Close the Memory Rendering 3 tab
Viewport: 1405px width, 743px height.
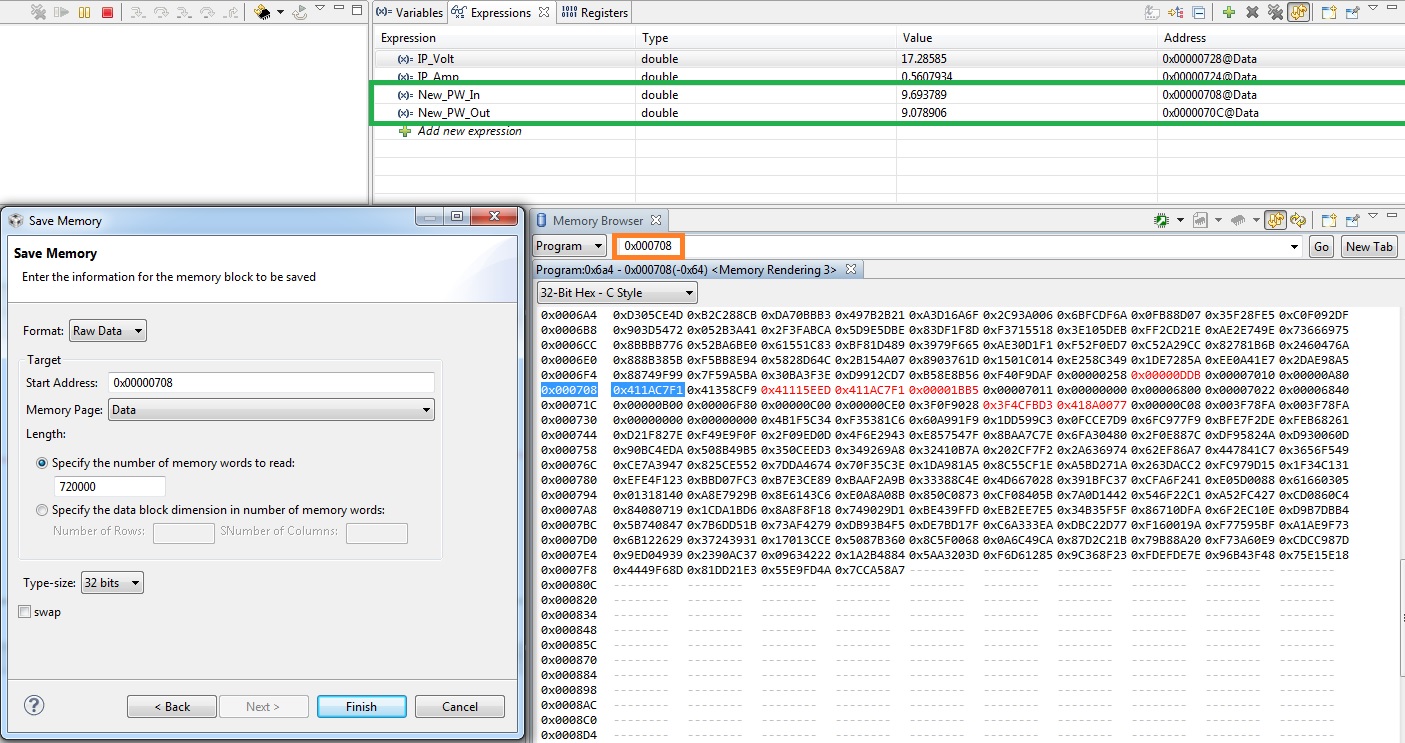(x=851, y=269)
